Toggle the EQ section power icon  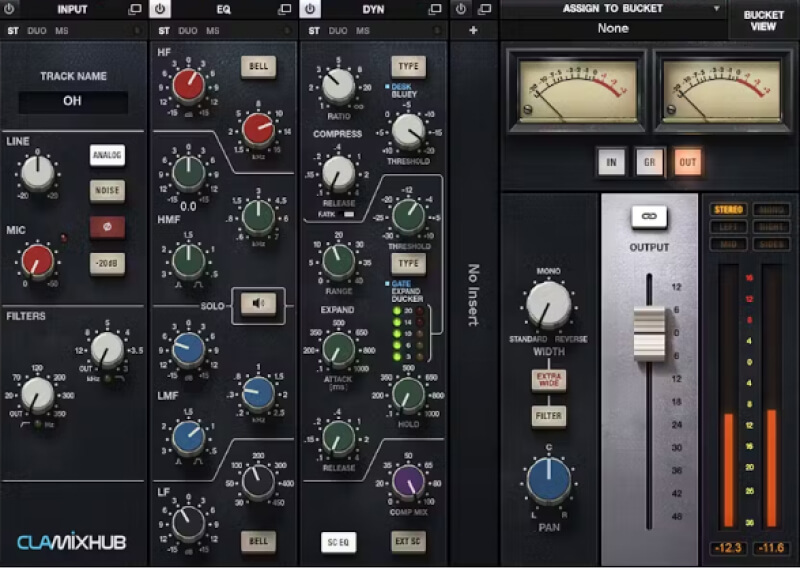click(x=160, y=9)
